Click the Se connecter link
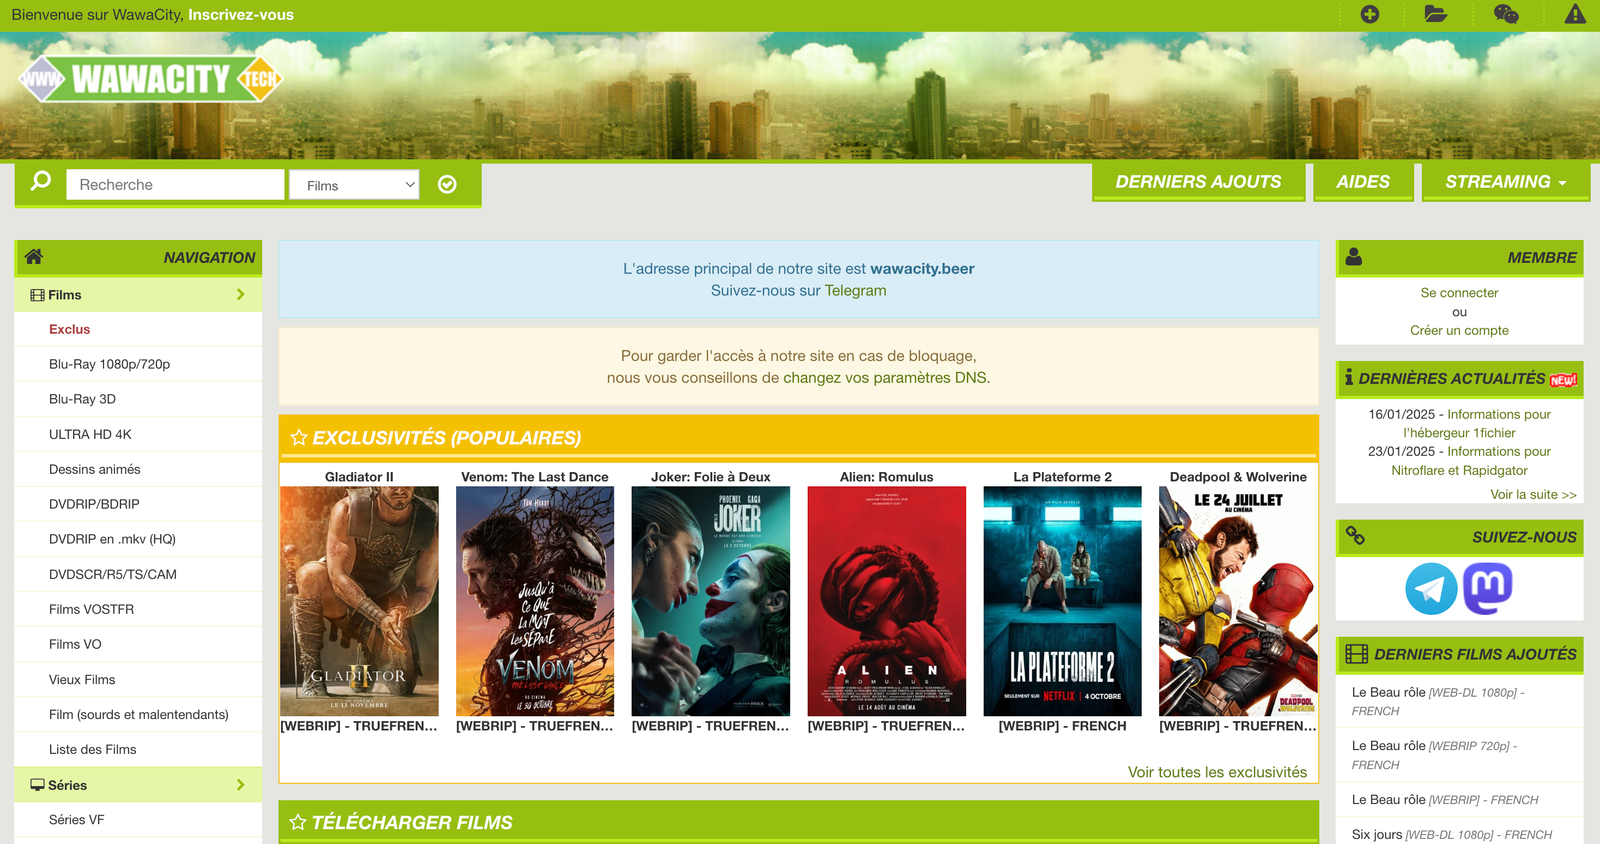The width and height of the screenshot is (1600, 844). [1459, 293]
